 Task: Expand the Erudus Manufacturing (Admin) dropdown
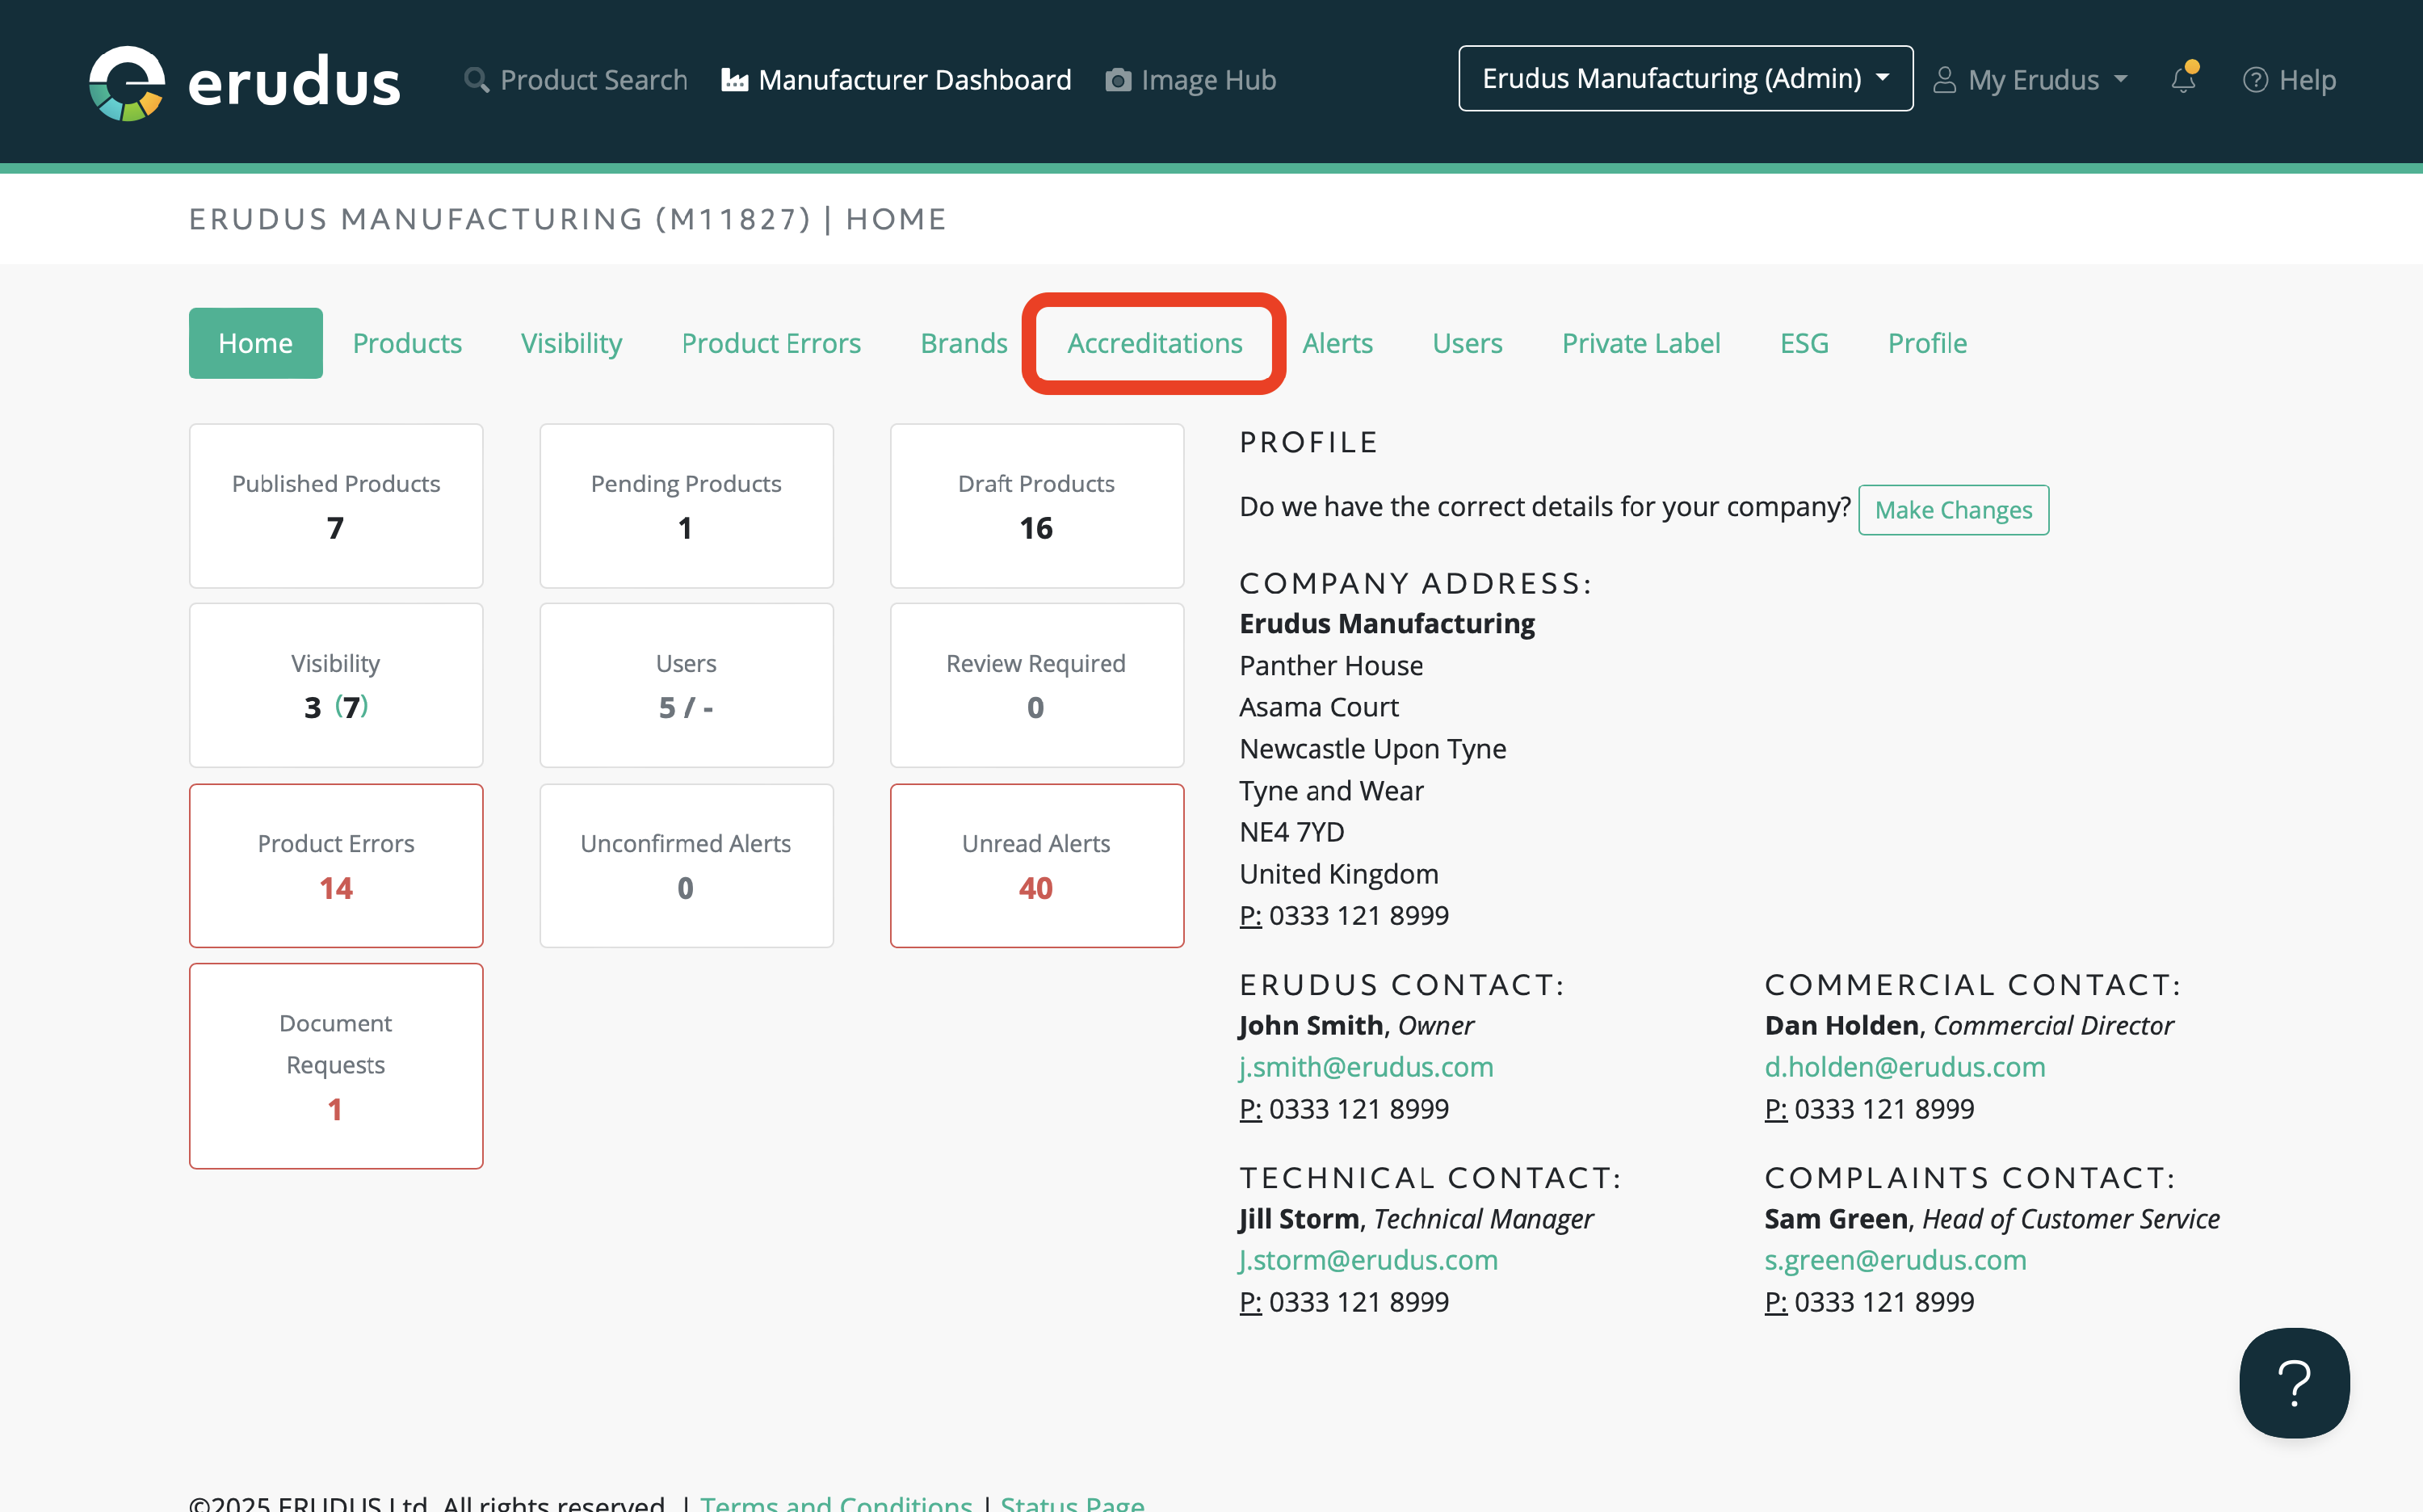click(1685, 78)
